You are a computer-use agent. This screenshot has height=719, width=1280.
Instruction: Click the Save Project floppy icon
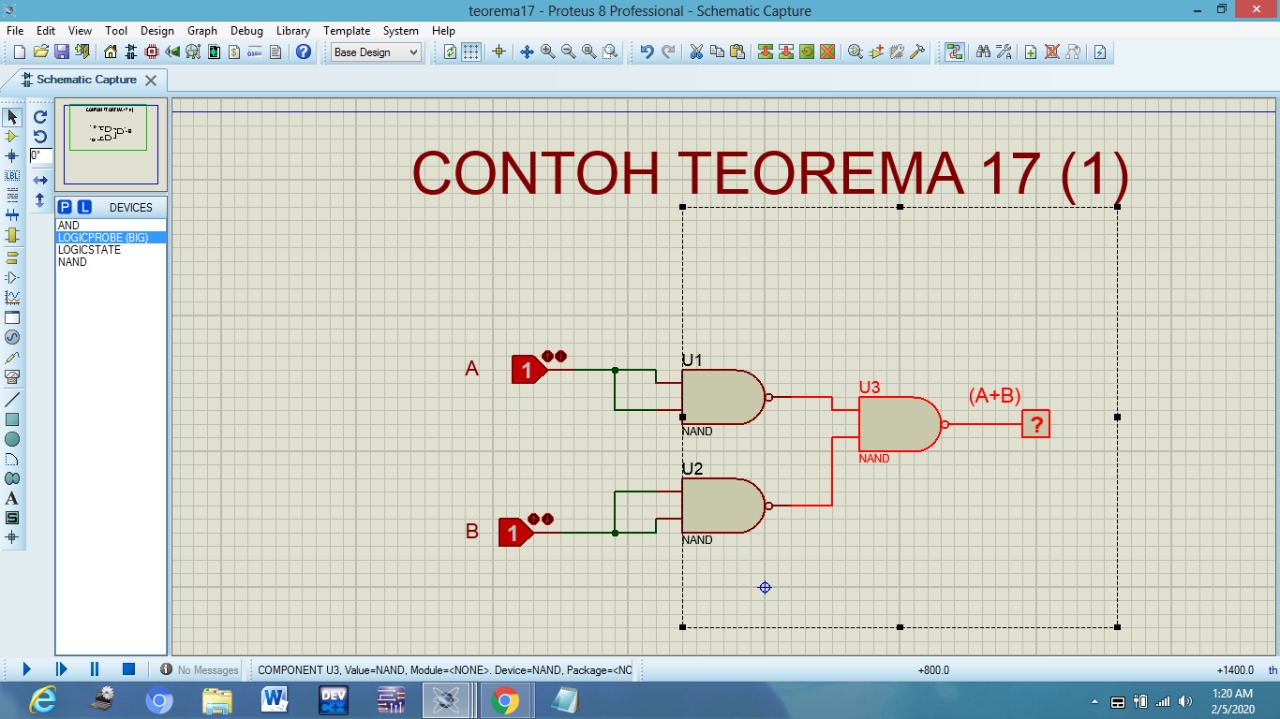62,52
